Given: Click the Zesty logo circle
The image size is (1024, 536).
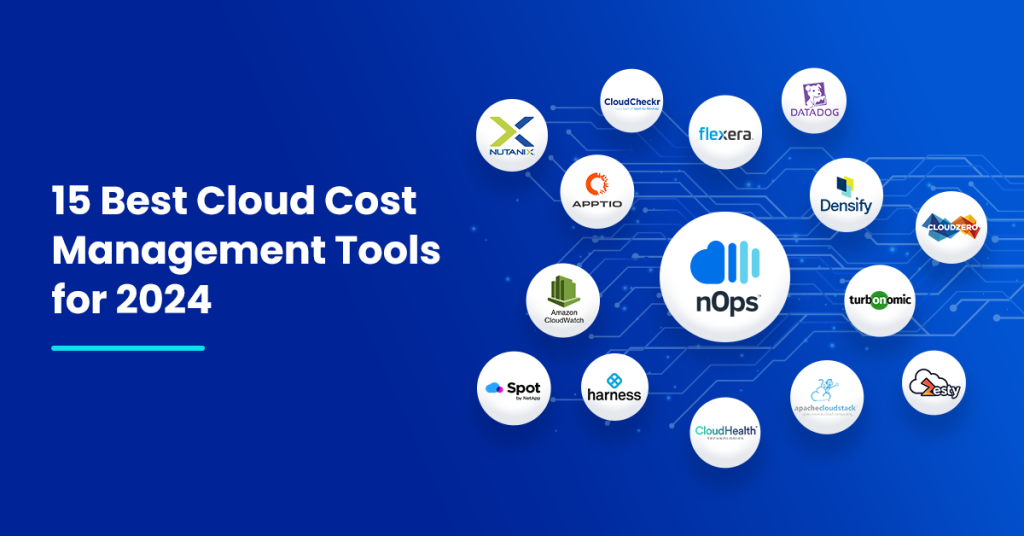Looking at the screenshot, I should [934, 383].
